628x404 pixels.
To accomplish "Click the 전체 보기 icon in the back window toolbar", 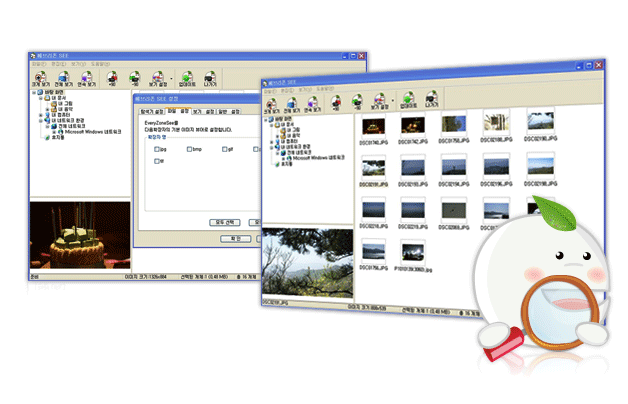I will [x=62, y=78].
